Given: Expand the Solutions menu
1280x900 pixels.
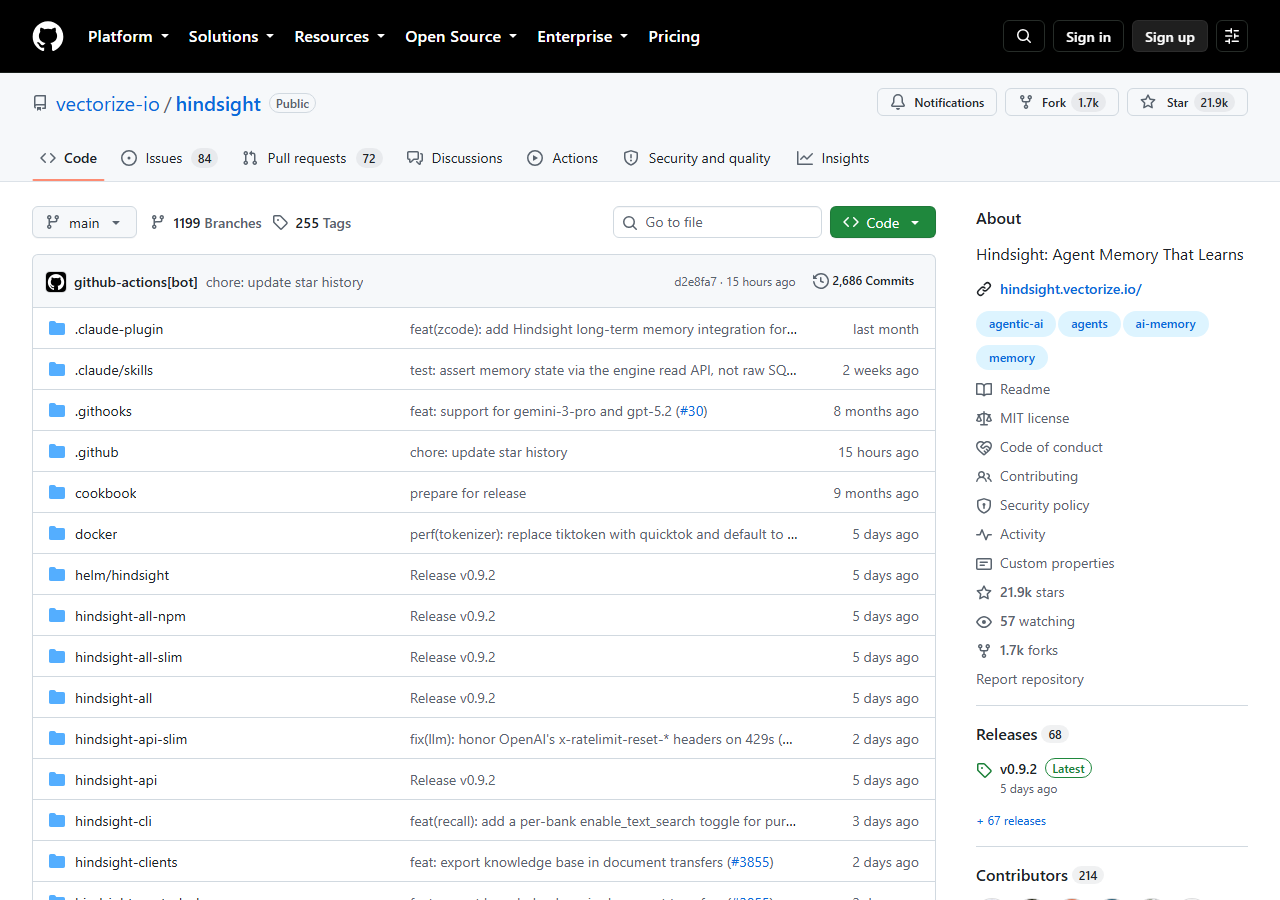Looking at the screenshot, I should coord(231,36).
